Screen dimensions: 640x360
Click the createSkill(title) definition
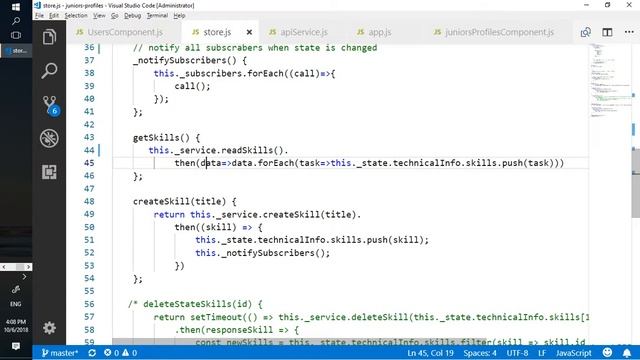184,202
